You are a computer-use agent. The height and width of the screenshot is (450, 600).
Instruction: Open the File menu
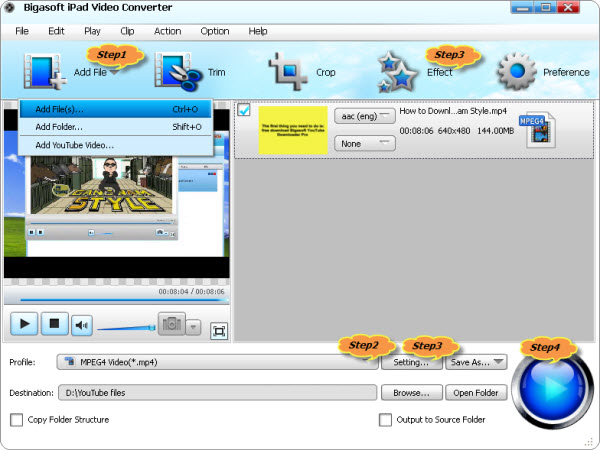click(22, 31)
